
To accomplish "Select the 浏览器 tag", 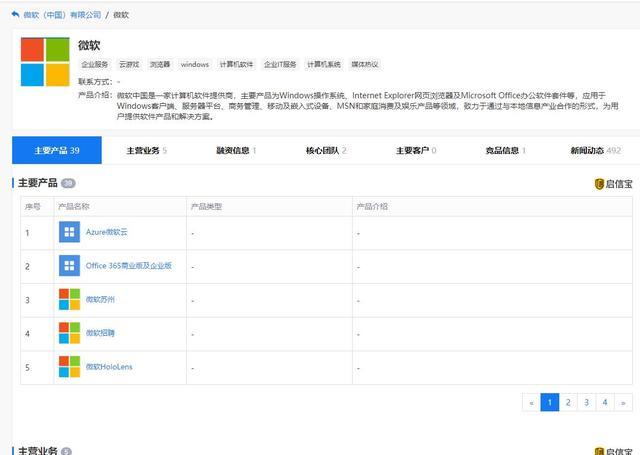I will click(160, 64).
